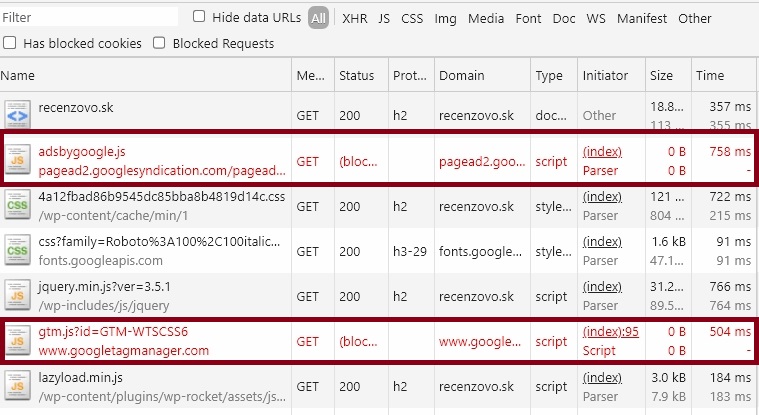
Task: Show Other request types
Action: (695, 18)
